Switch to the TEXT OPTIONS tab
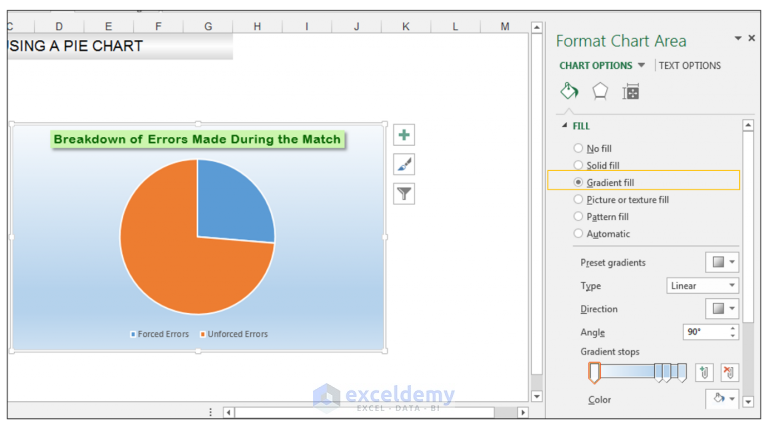This screenshot has width=768, height=430. tap(690, 65)
